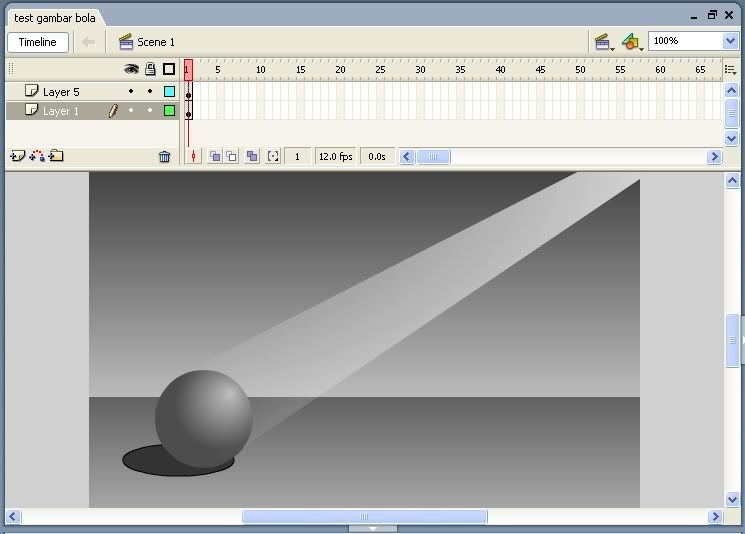Open the timeline options menu icon
The width and height of the screenshot is (745, 534).
click(x=730, y=70)
